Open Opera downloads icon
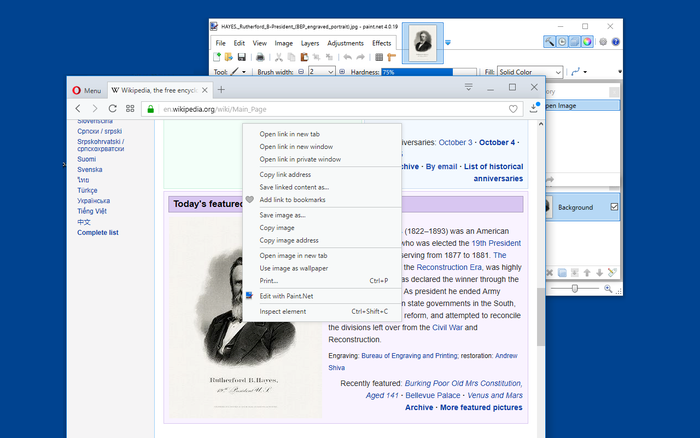Viewport: 700px width, 438px height. coord(534,108)
